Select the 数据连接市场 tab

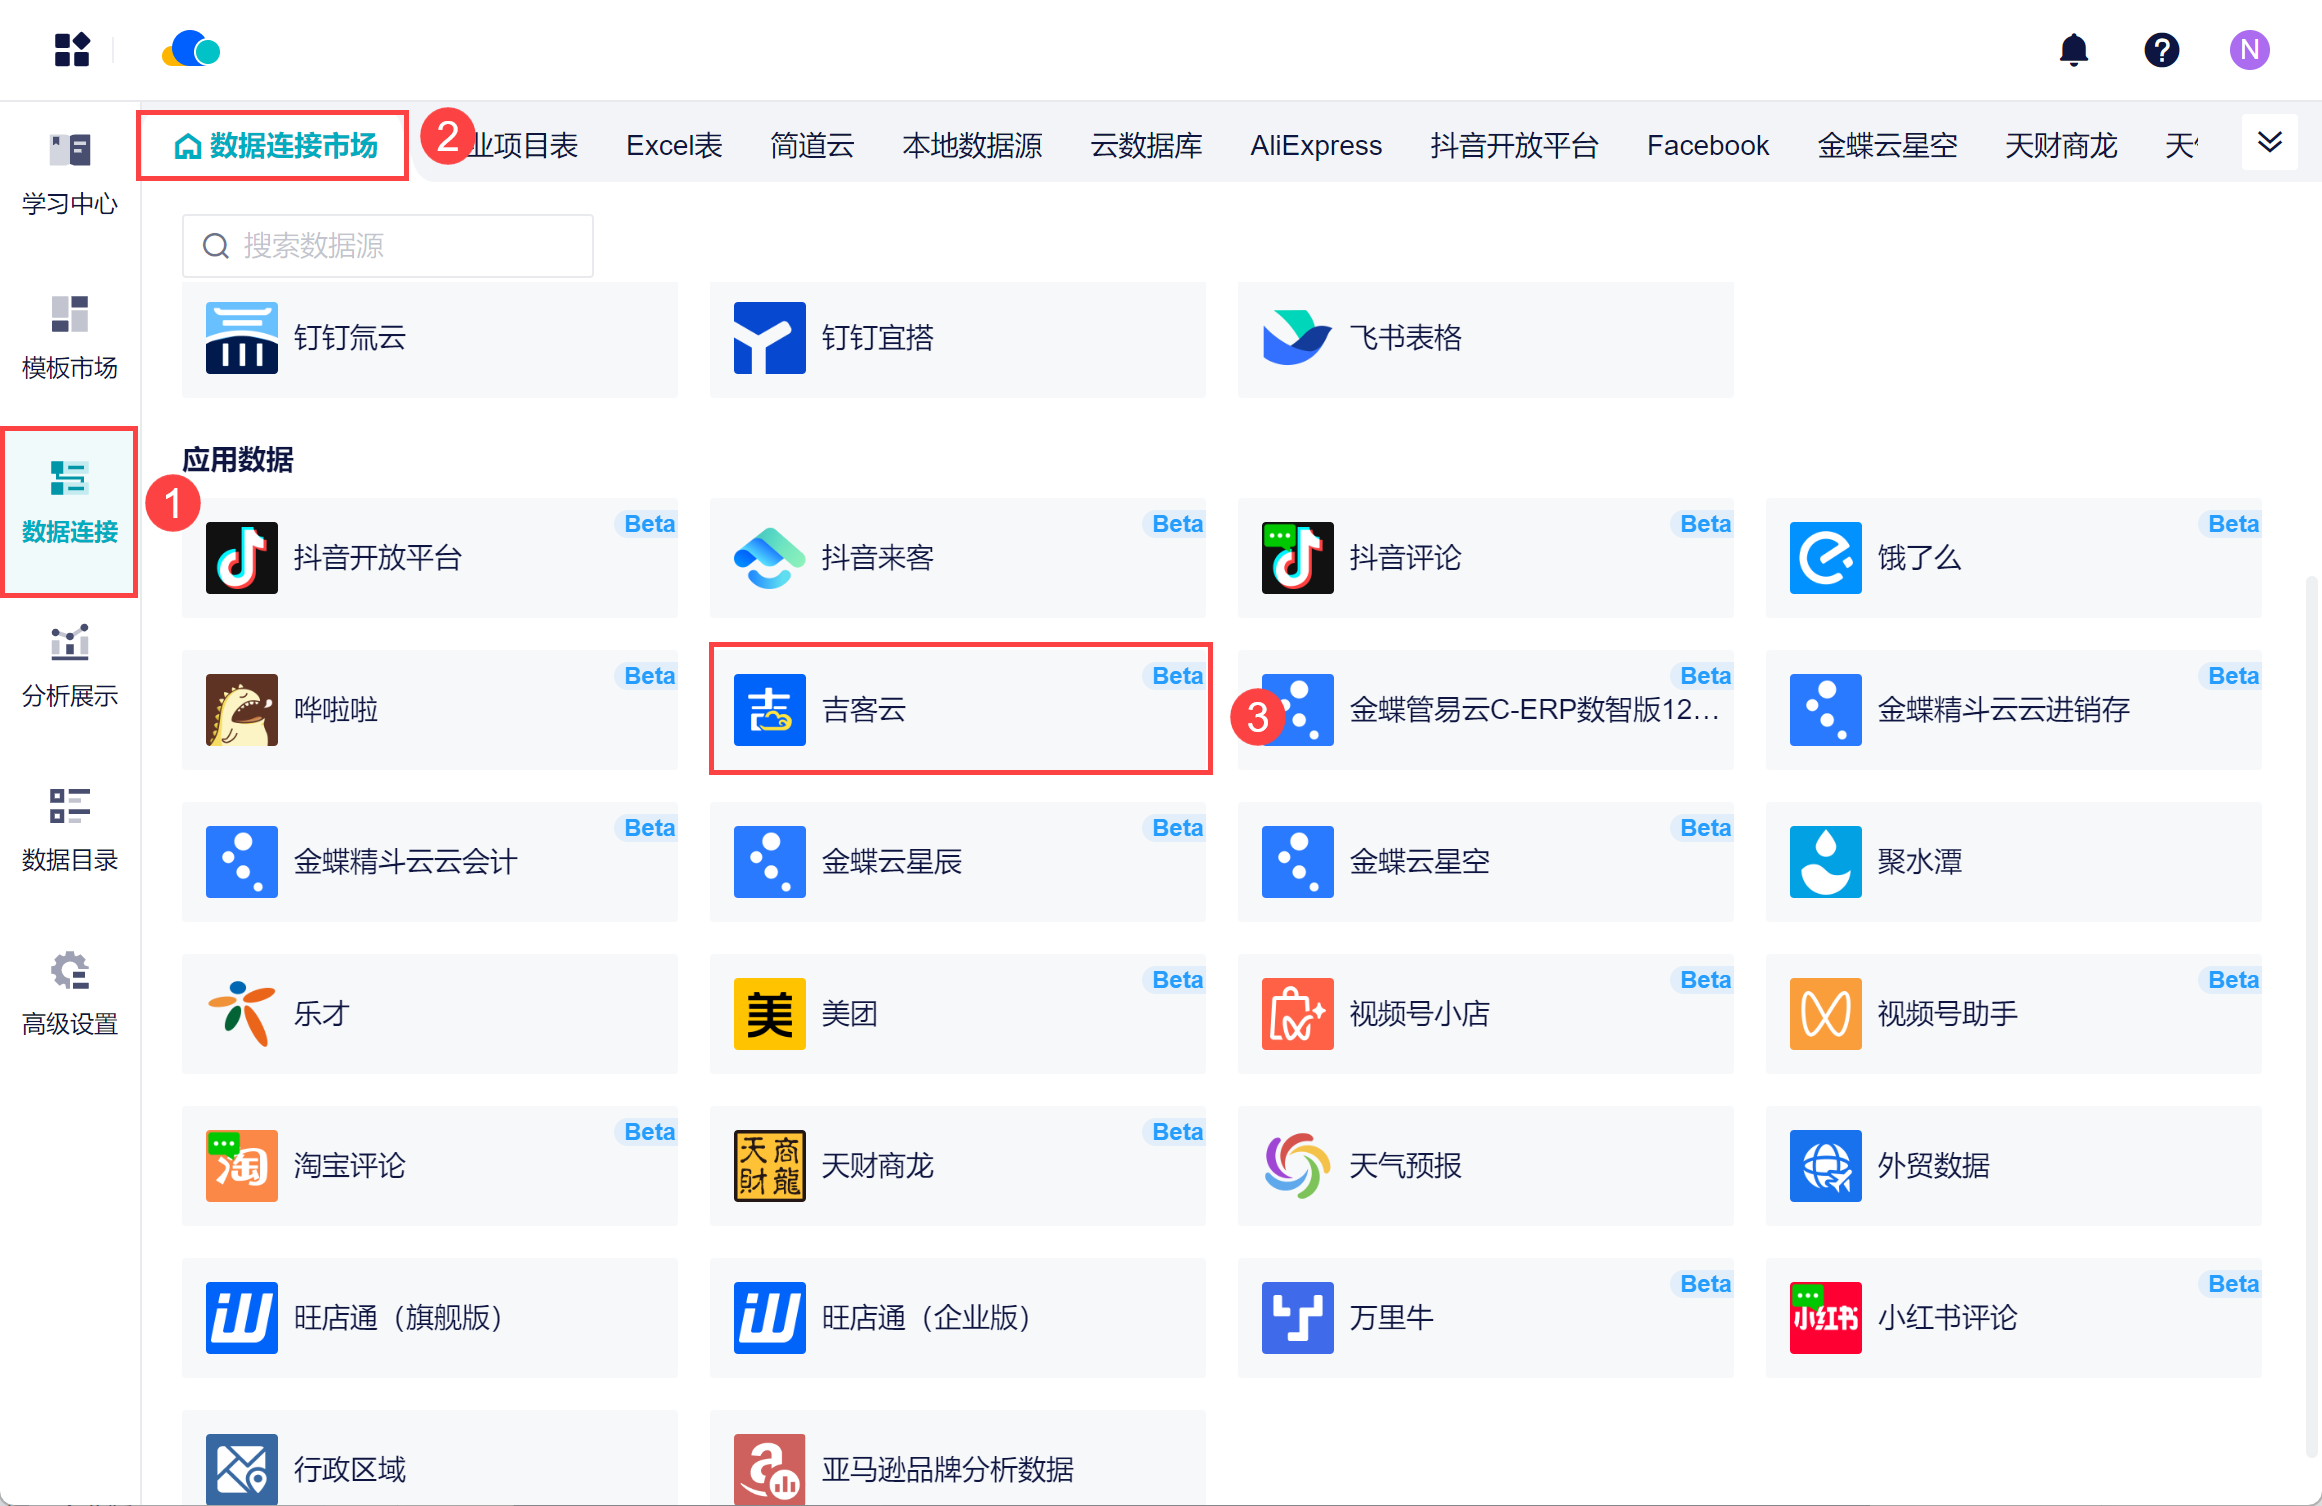click(x=274, y=146)
